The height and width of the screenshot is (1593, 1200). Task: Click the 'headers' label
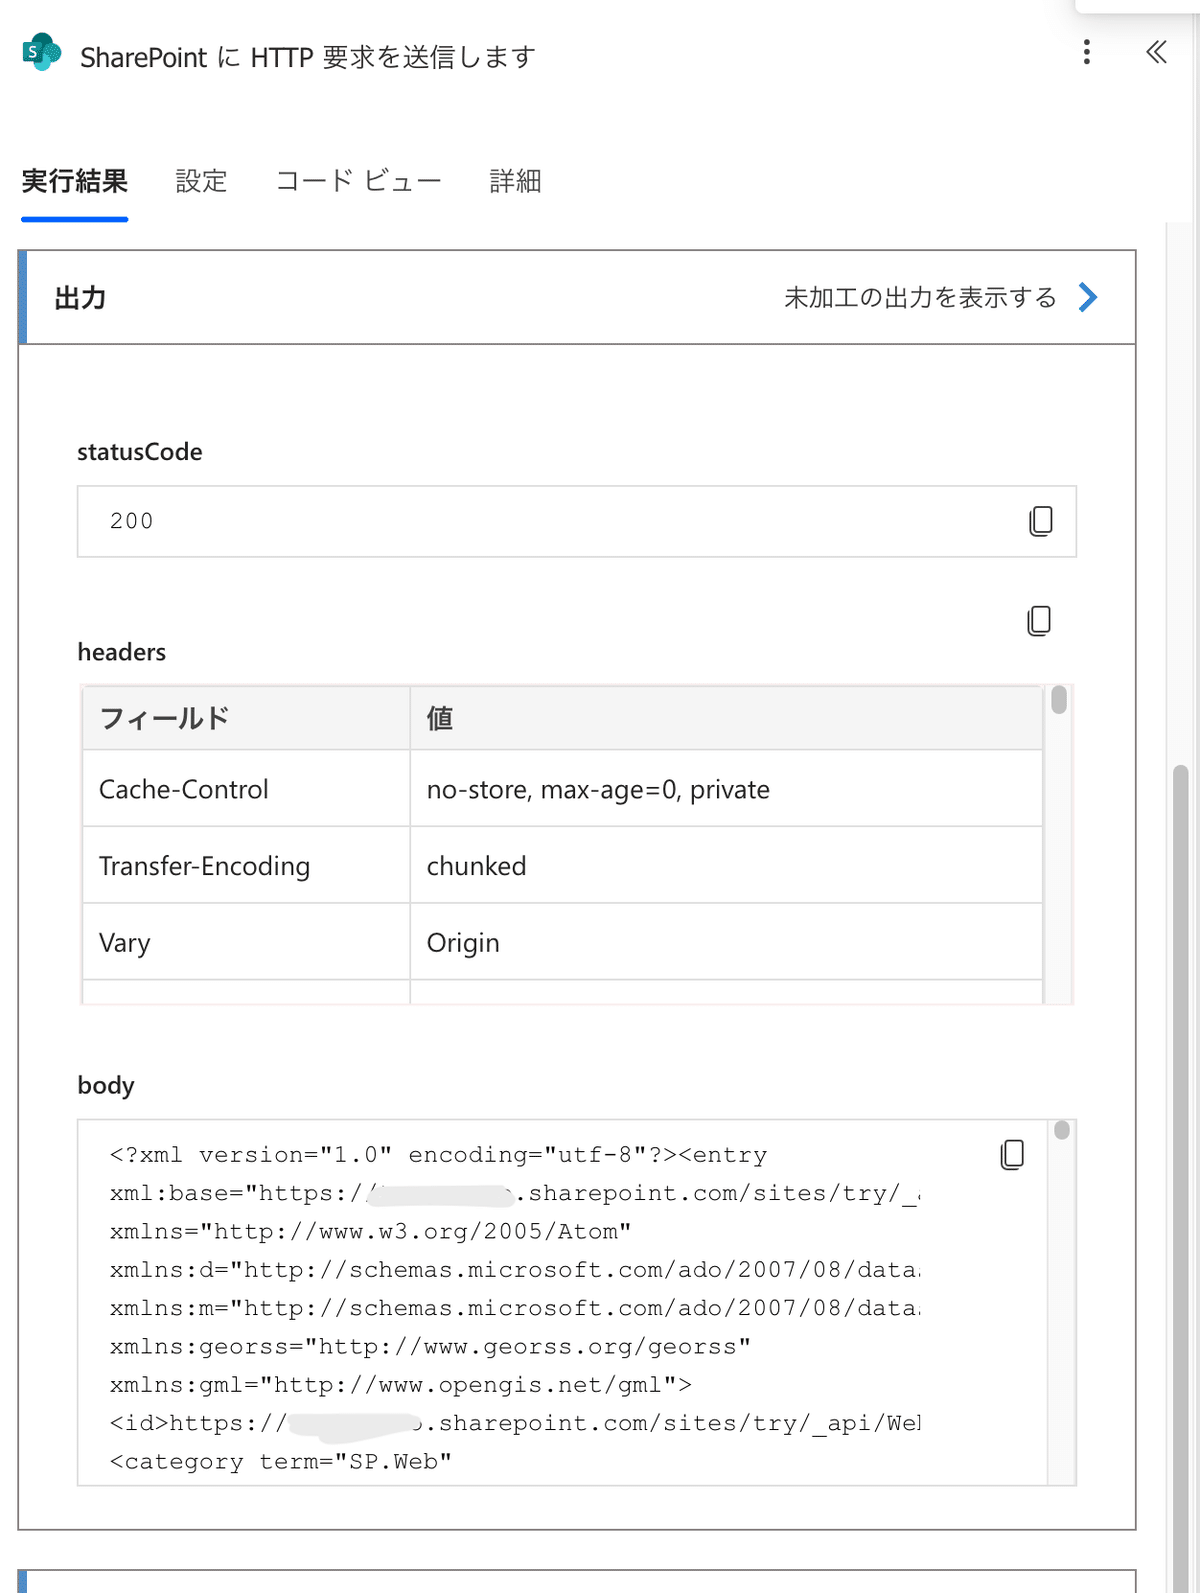coord(122,652)
